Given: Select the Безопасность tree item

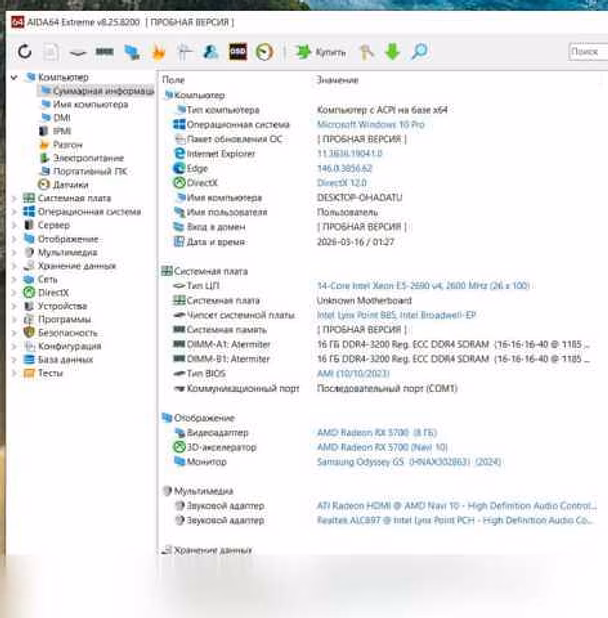Looking at the screenshot, I should point(60,333).
